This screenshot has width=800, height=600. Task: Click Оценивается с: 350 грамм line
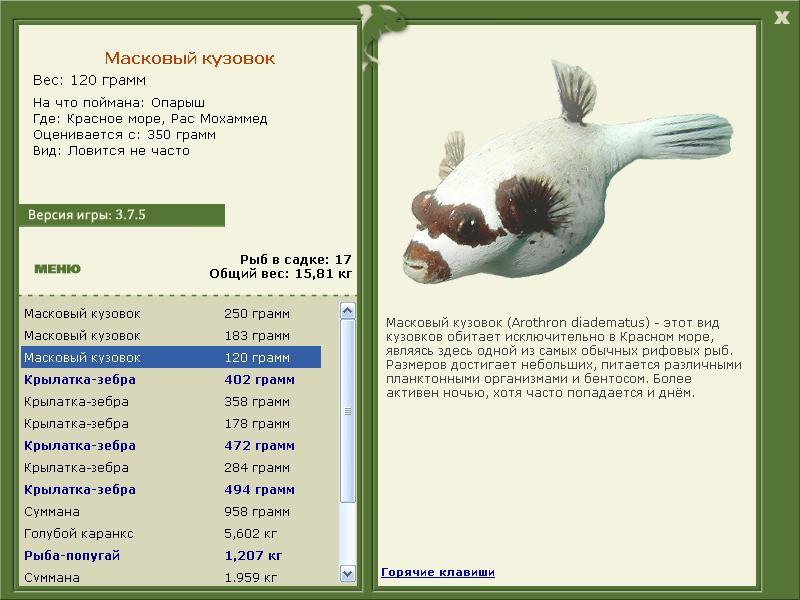[x=124, y=135]
